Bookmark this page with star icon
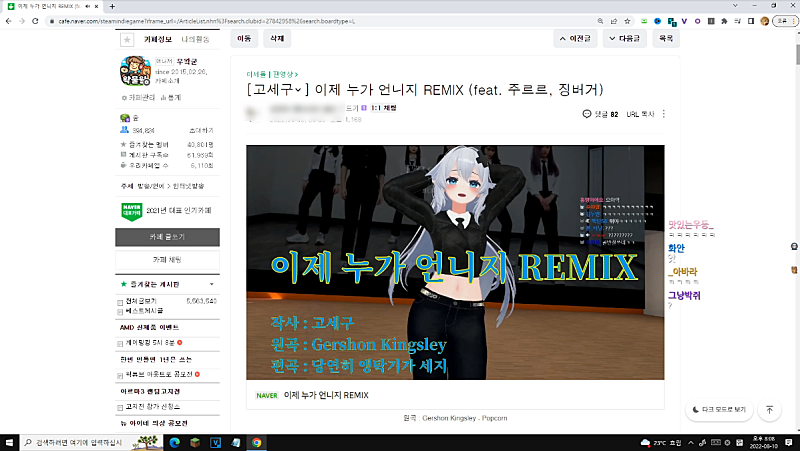 [x=628, y=21]
